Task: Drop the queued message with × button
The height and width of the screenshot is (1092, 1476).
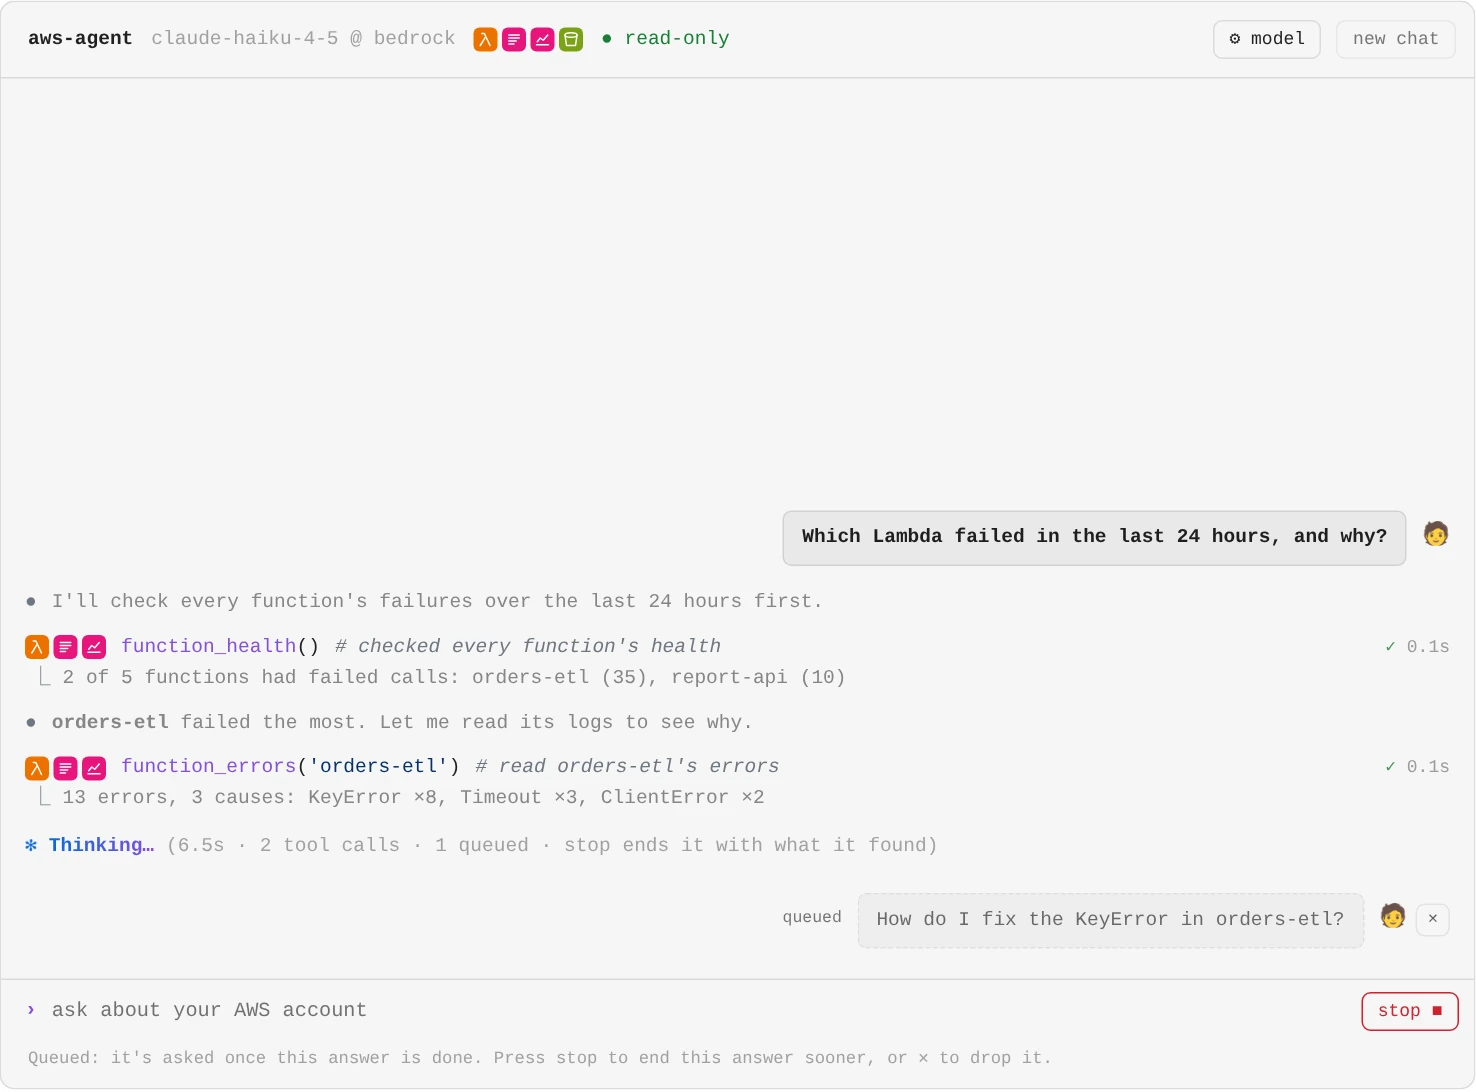Action: coord(1433,919)
